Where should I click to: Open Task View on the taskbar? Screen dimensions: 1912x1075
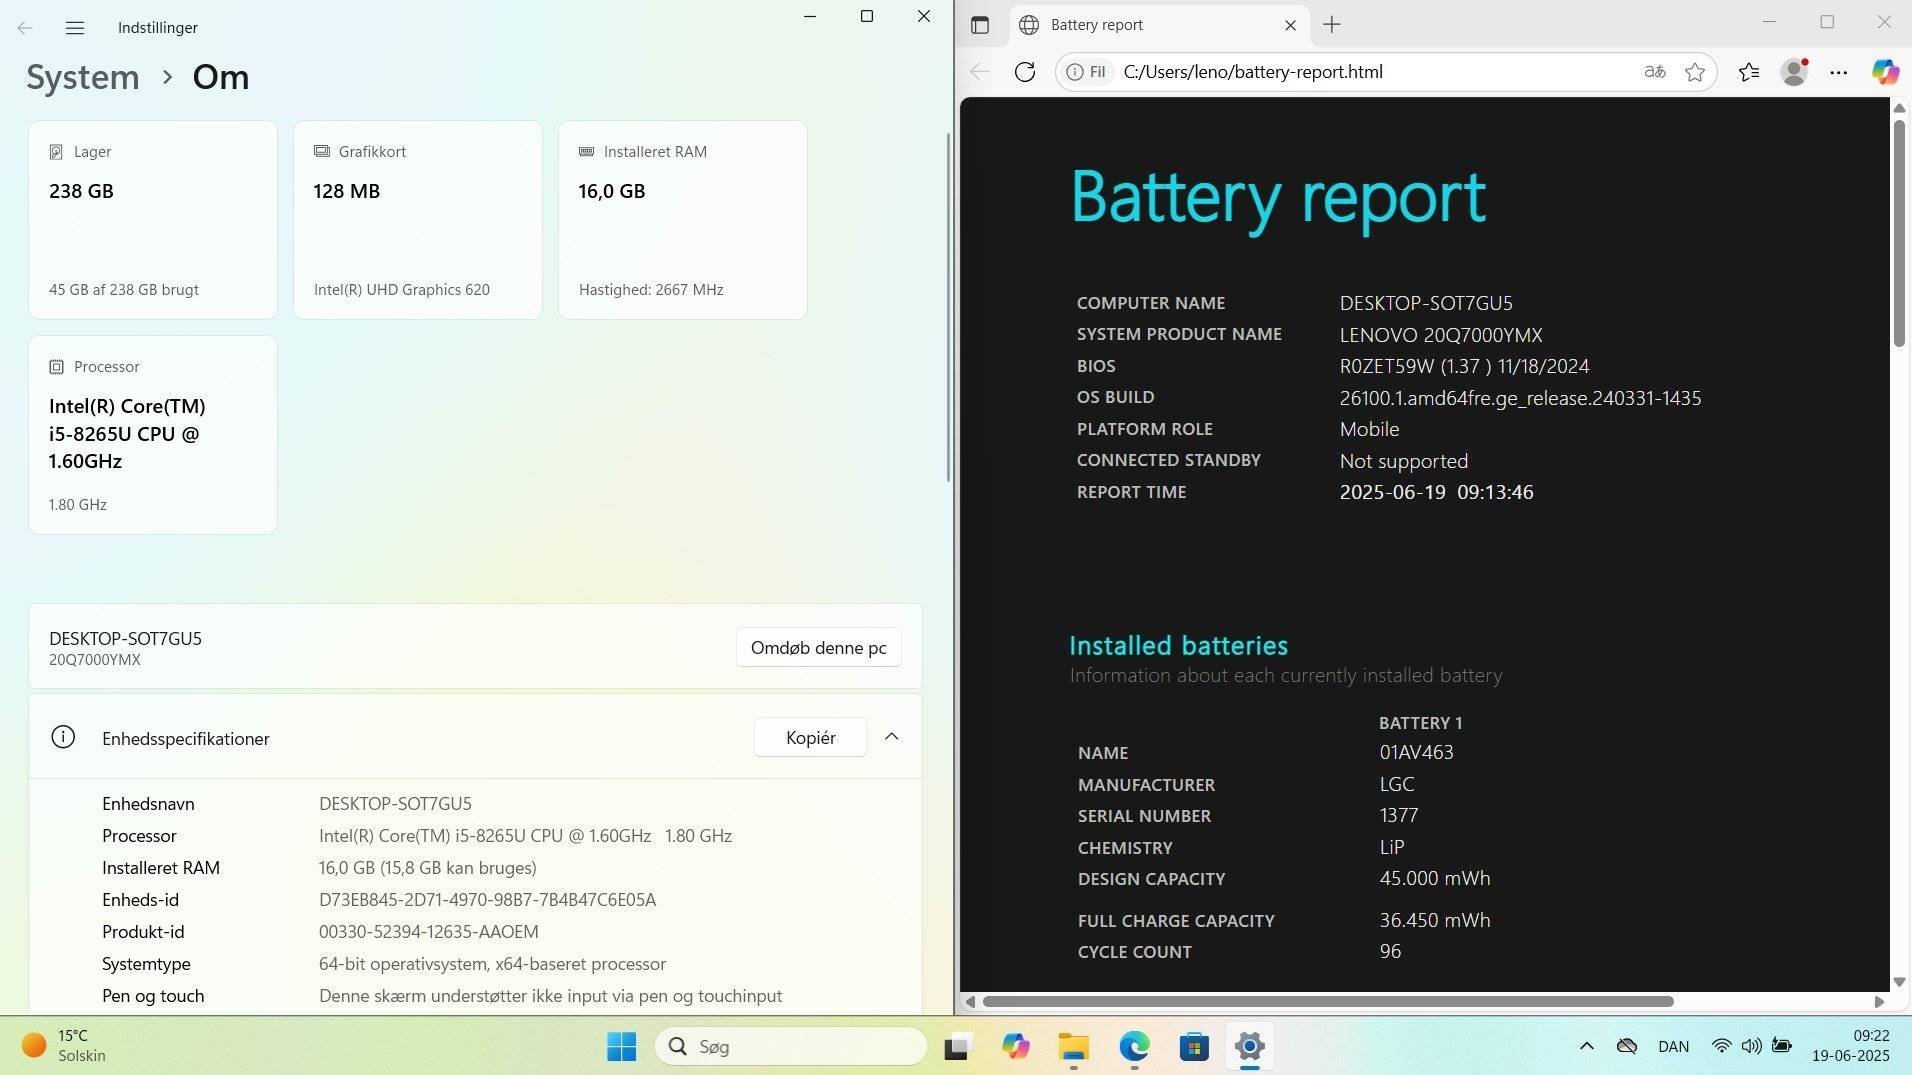pos(957,1046)
